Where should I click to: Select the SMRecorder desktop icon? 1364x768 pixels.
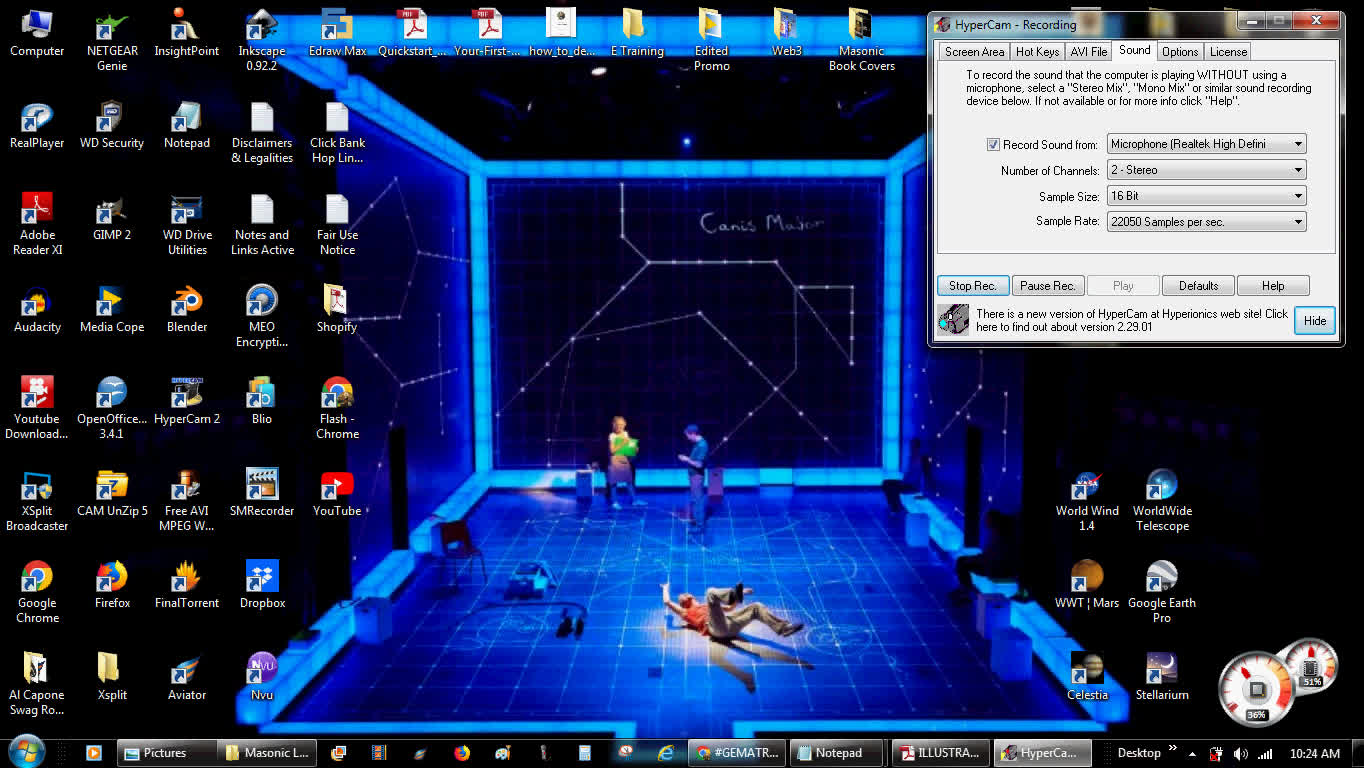262,493
